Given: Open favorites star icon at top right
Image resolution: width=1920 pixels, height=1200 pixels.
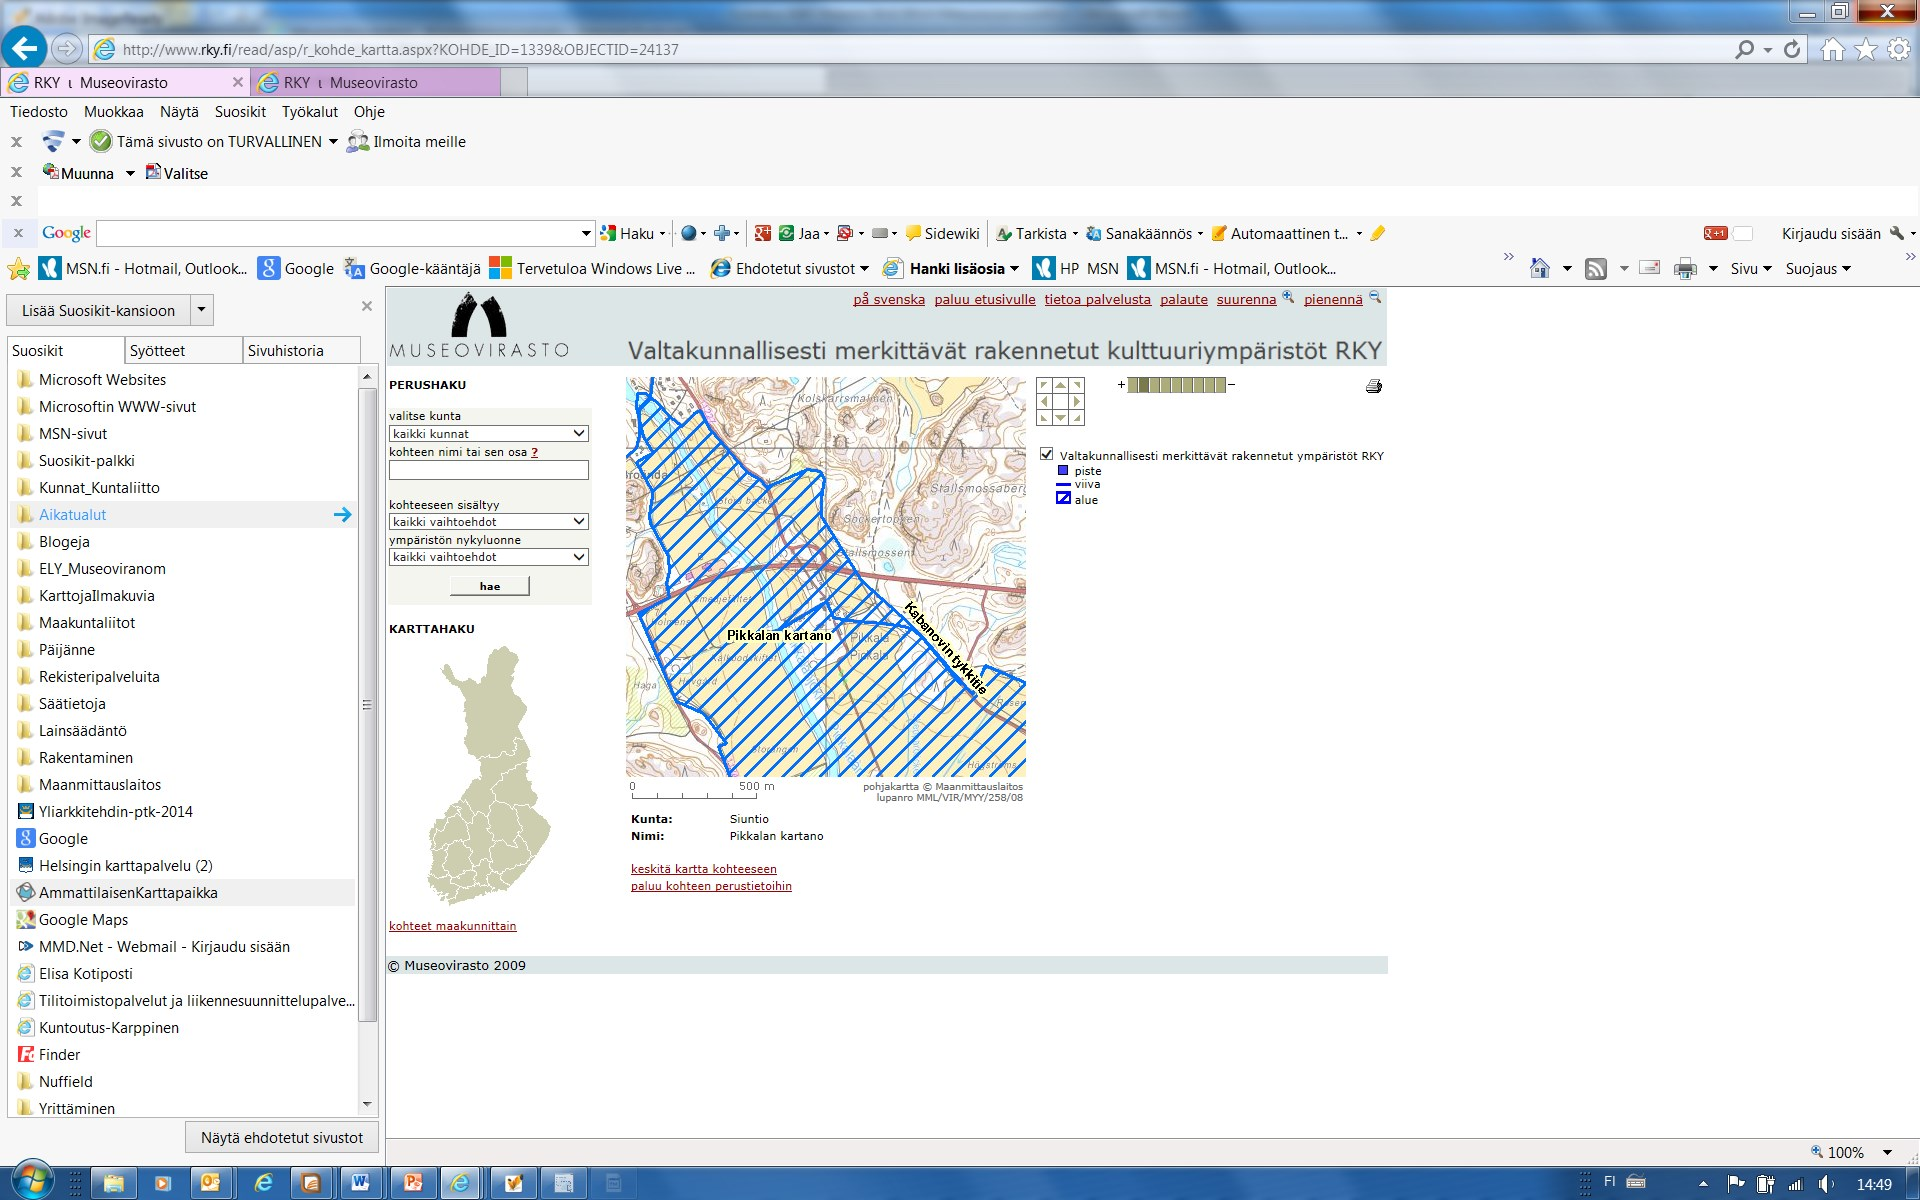Looking at the screenshot, I should tap(1865, 49).
